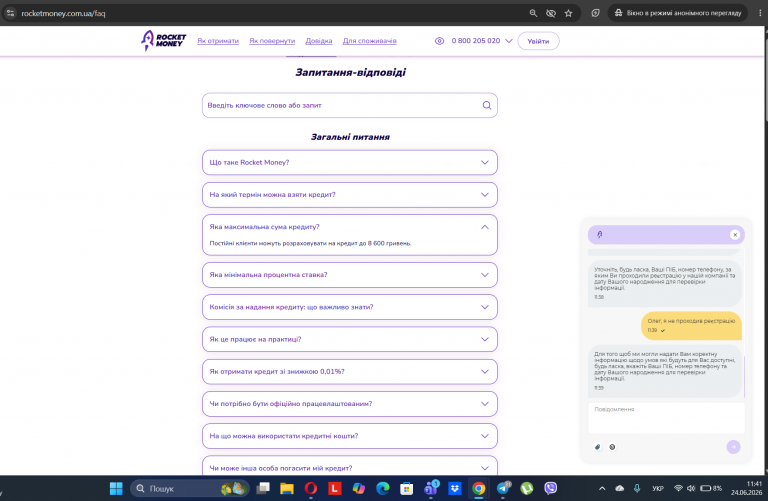The height and width of the screenshot is (501, 768).
Task: Click the eye accessibility icon near phone number
Action: tap(439, 41)
